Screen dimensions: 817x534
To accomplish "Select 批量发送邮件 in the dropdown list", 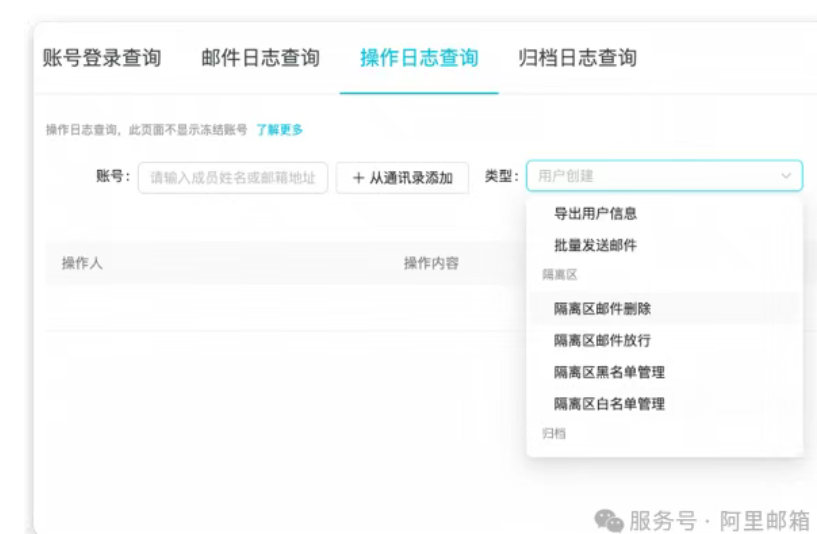I will point(596,245).
